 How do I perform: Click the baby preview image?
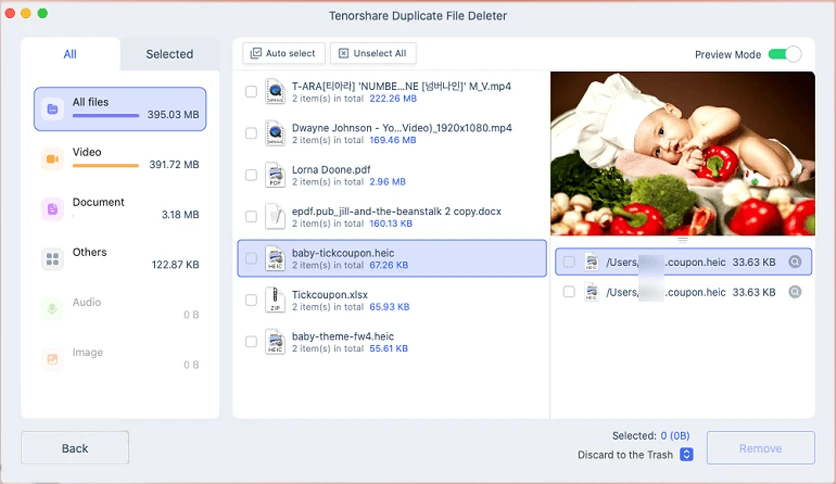tap(682, 154)
